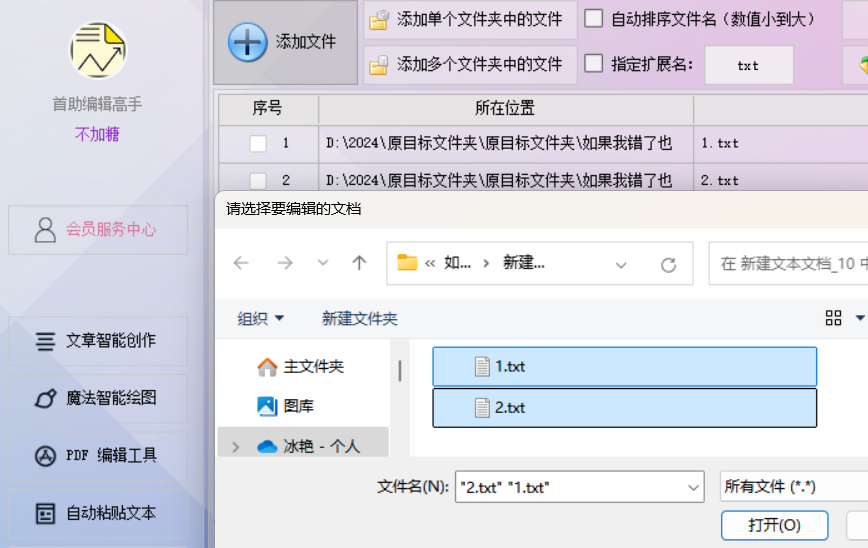Click the file name text field

click(570, 487)
